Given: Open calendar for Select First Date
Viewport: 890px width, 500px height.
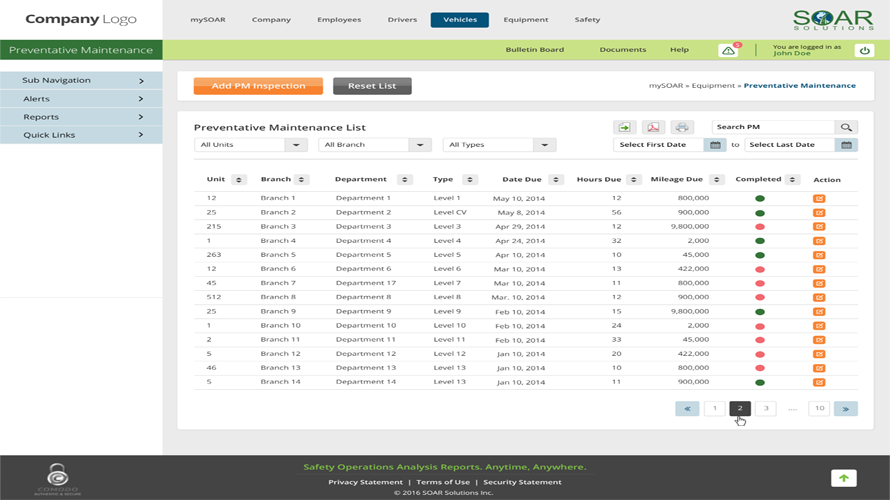Looking at the screenshot, I should [x=715, y=145].
